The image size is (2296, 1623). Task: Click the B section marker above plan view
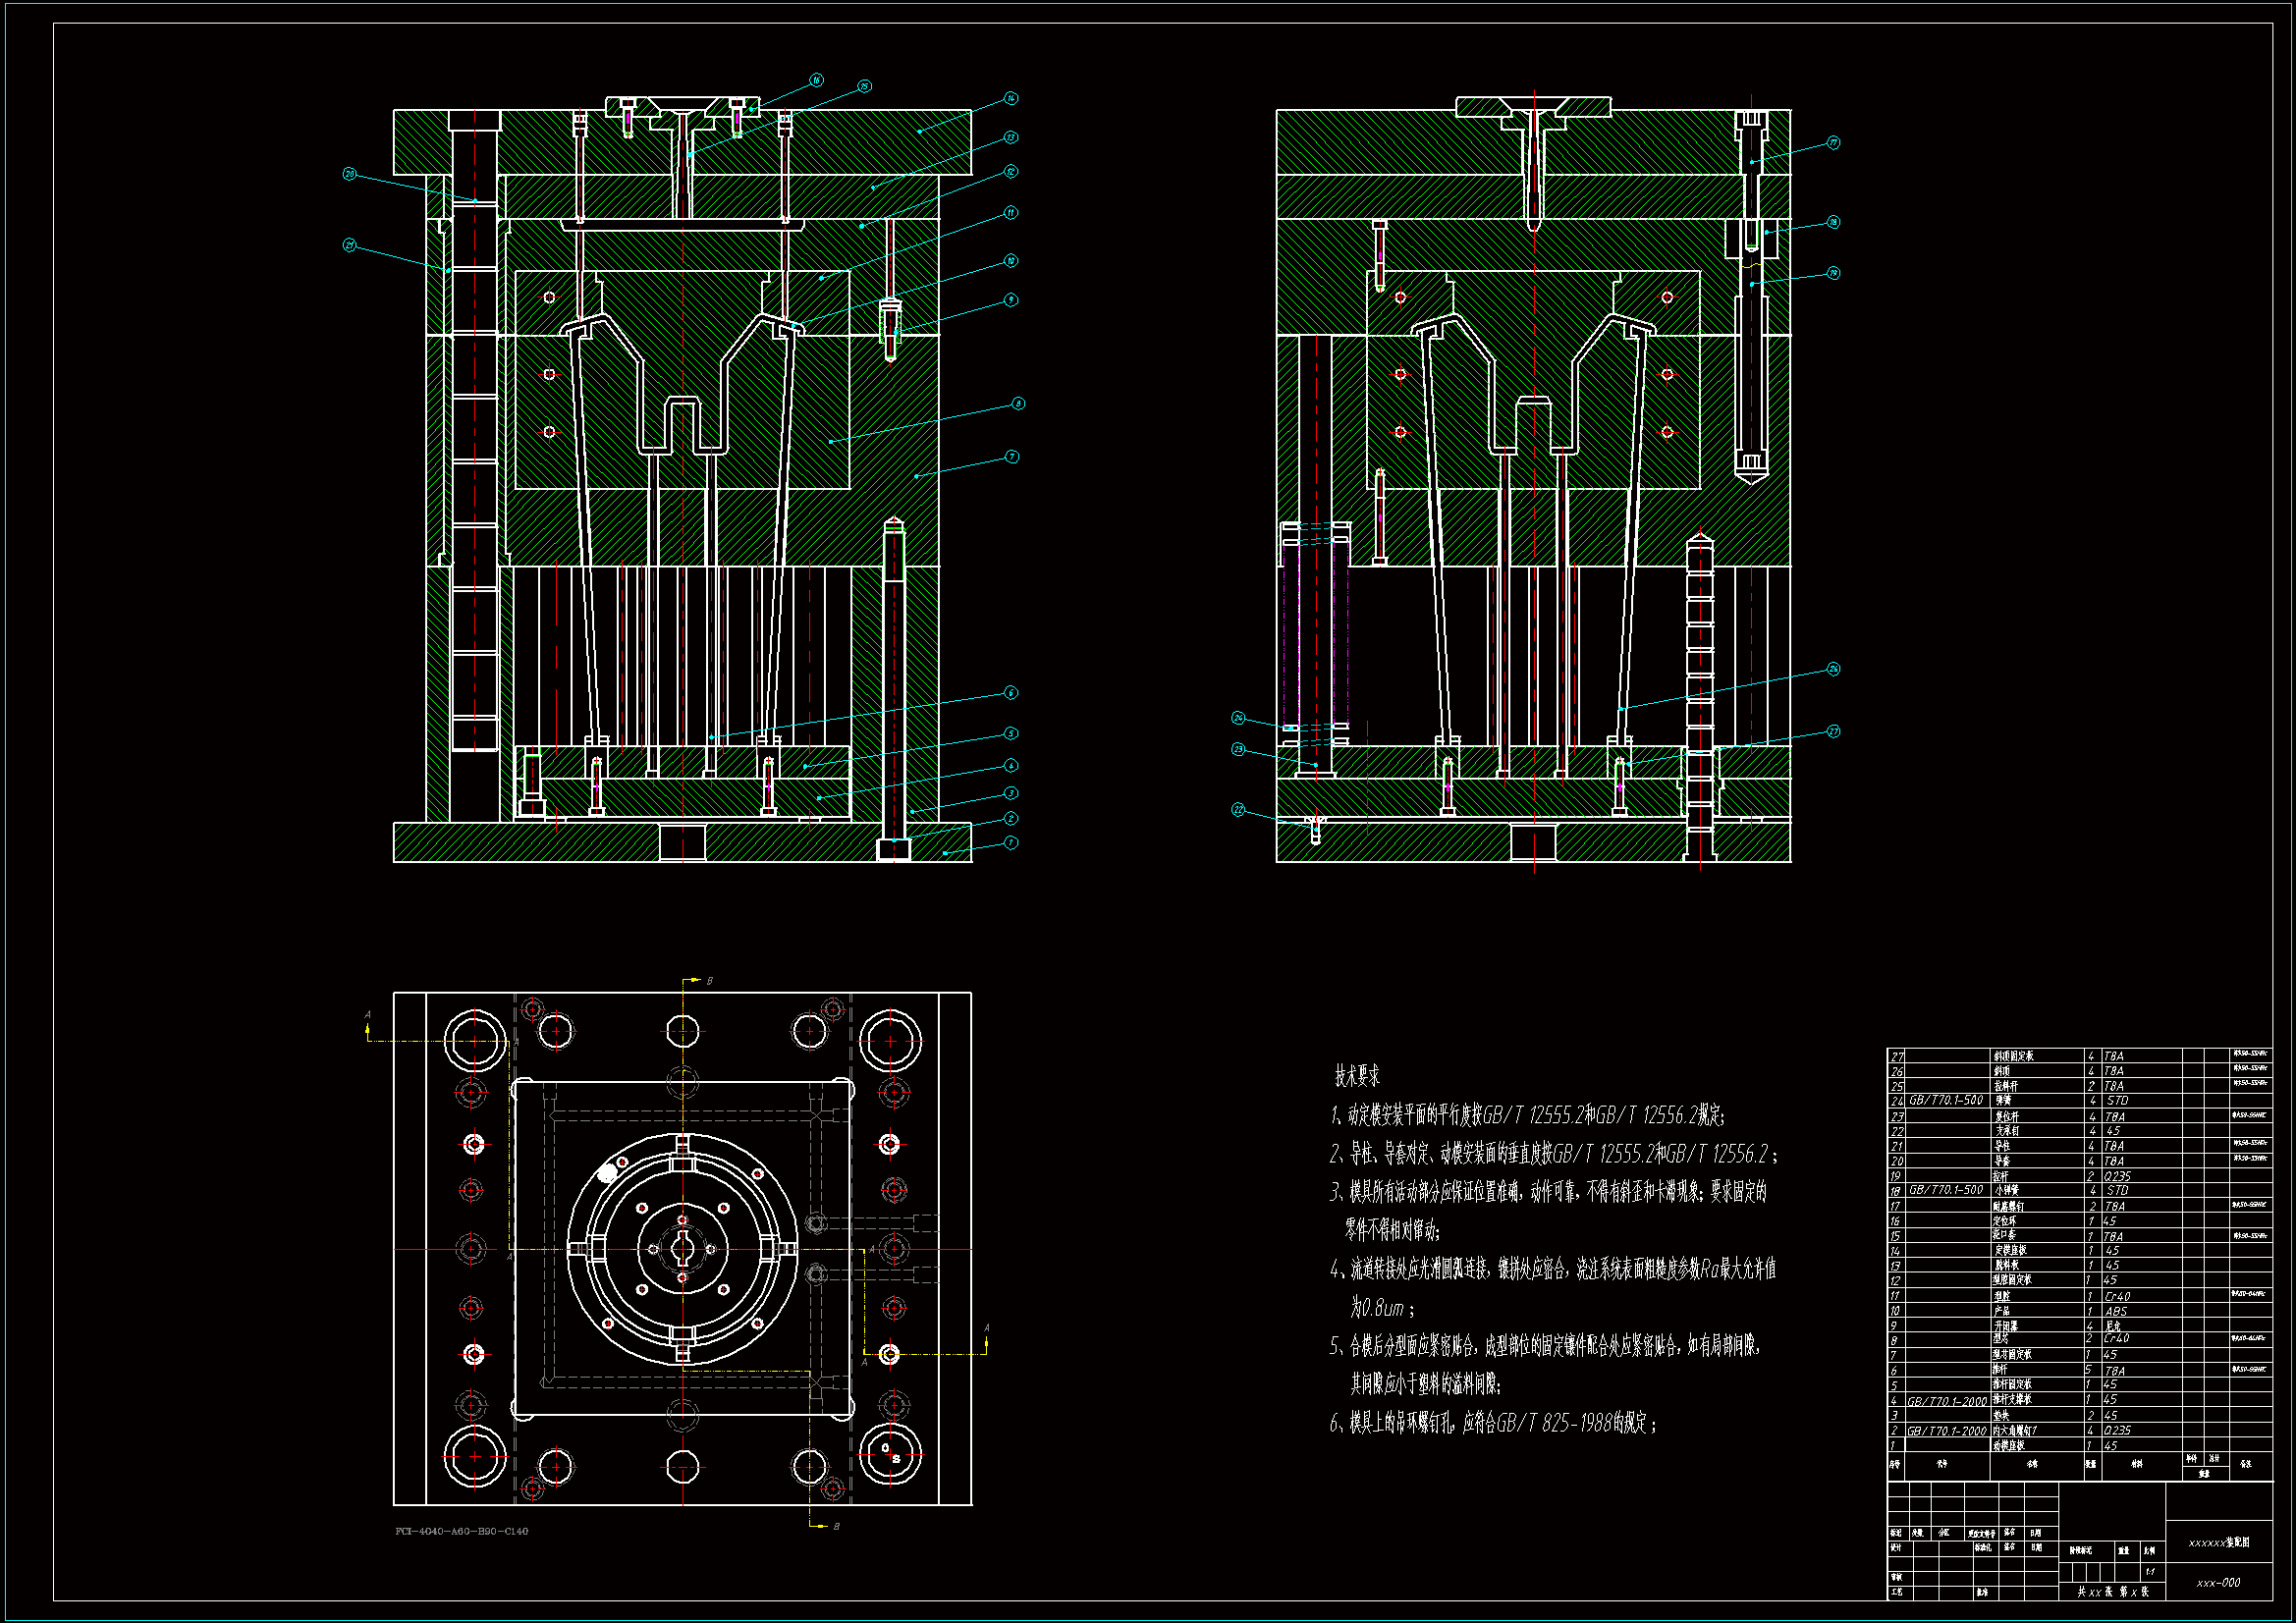709,981
